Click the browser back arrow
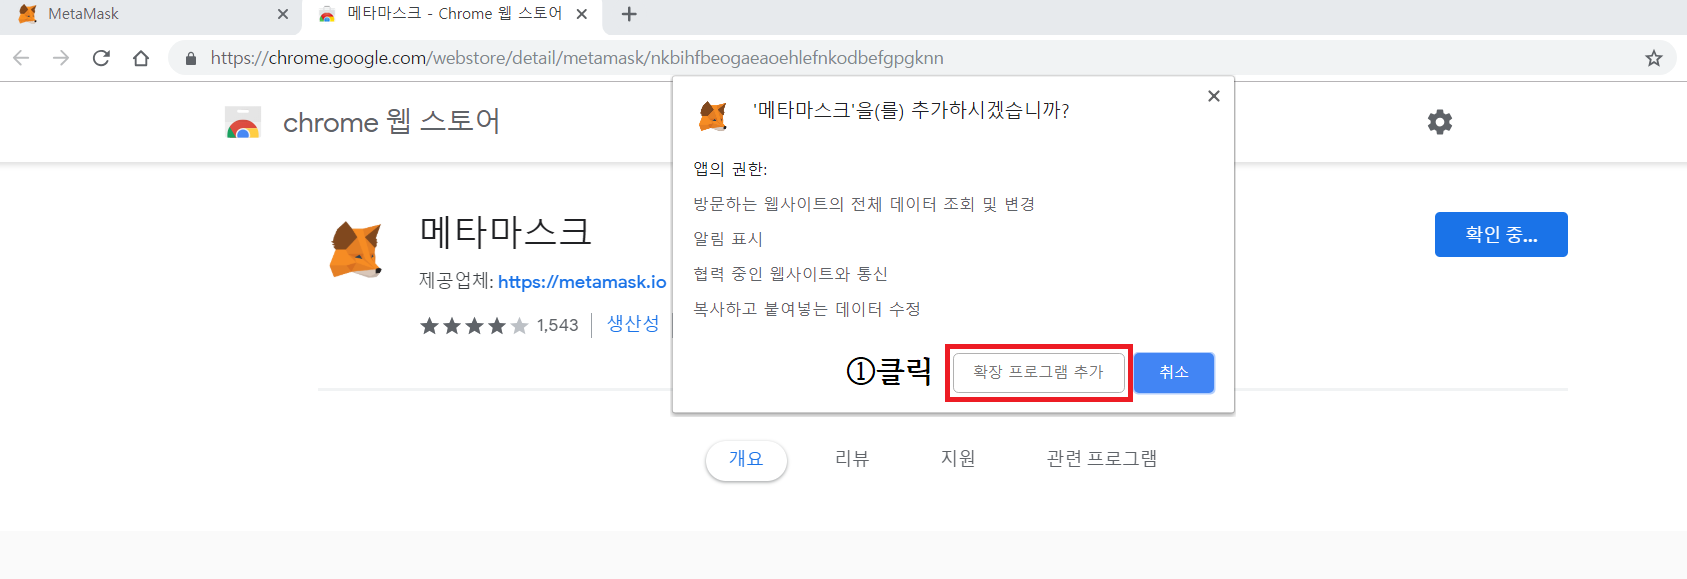Image resolution: width=1687 pixels, height=579 pixels. pos(21,58)
